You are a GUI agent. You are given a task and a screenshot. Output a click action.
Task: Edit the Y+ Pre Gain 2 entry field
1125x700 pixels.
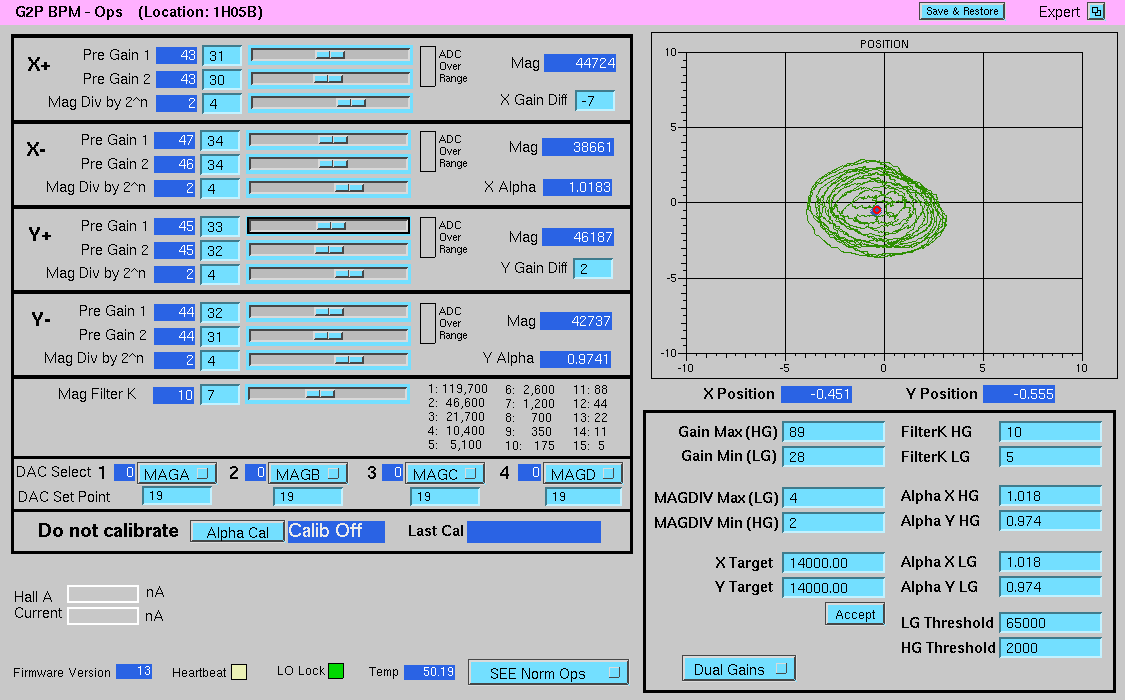[x=220, y=250]
